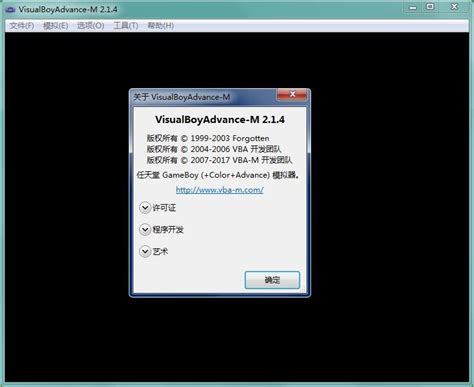Open the 工具(T) menu
474x387 pixels.
126,26
